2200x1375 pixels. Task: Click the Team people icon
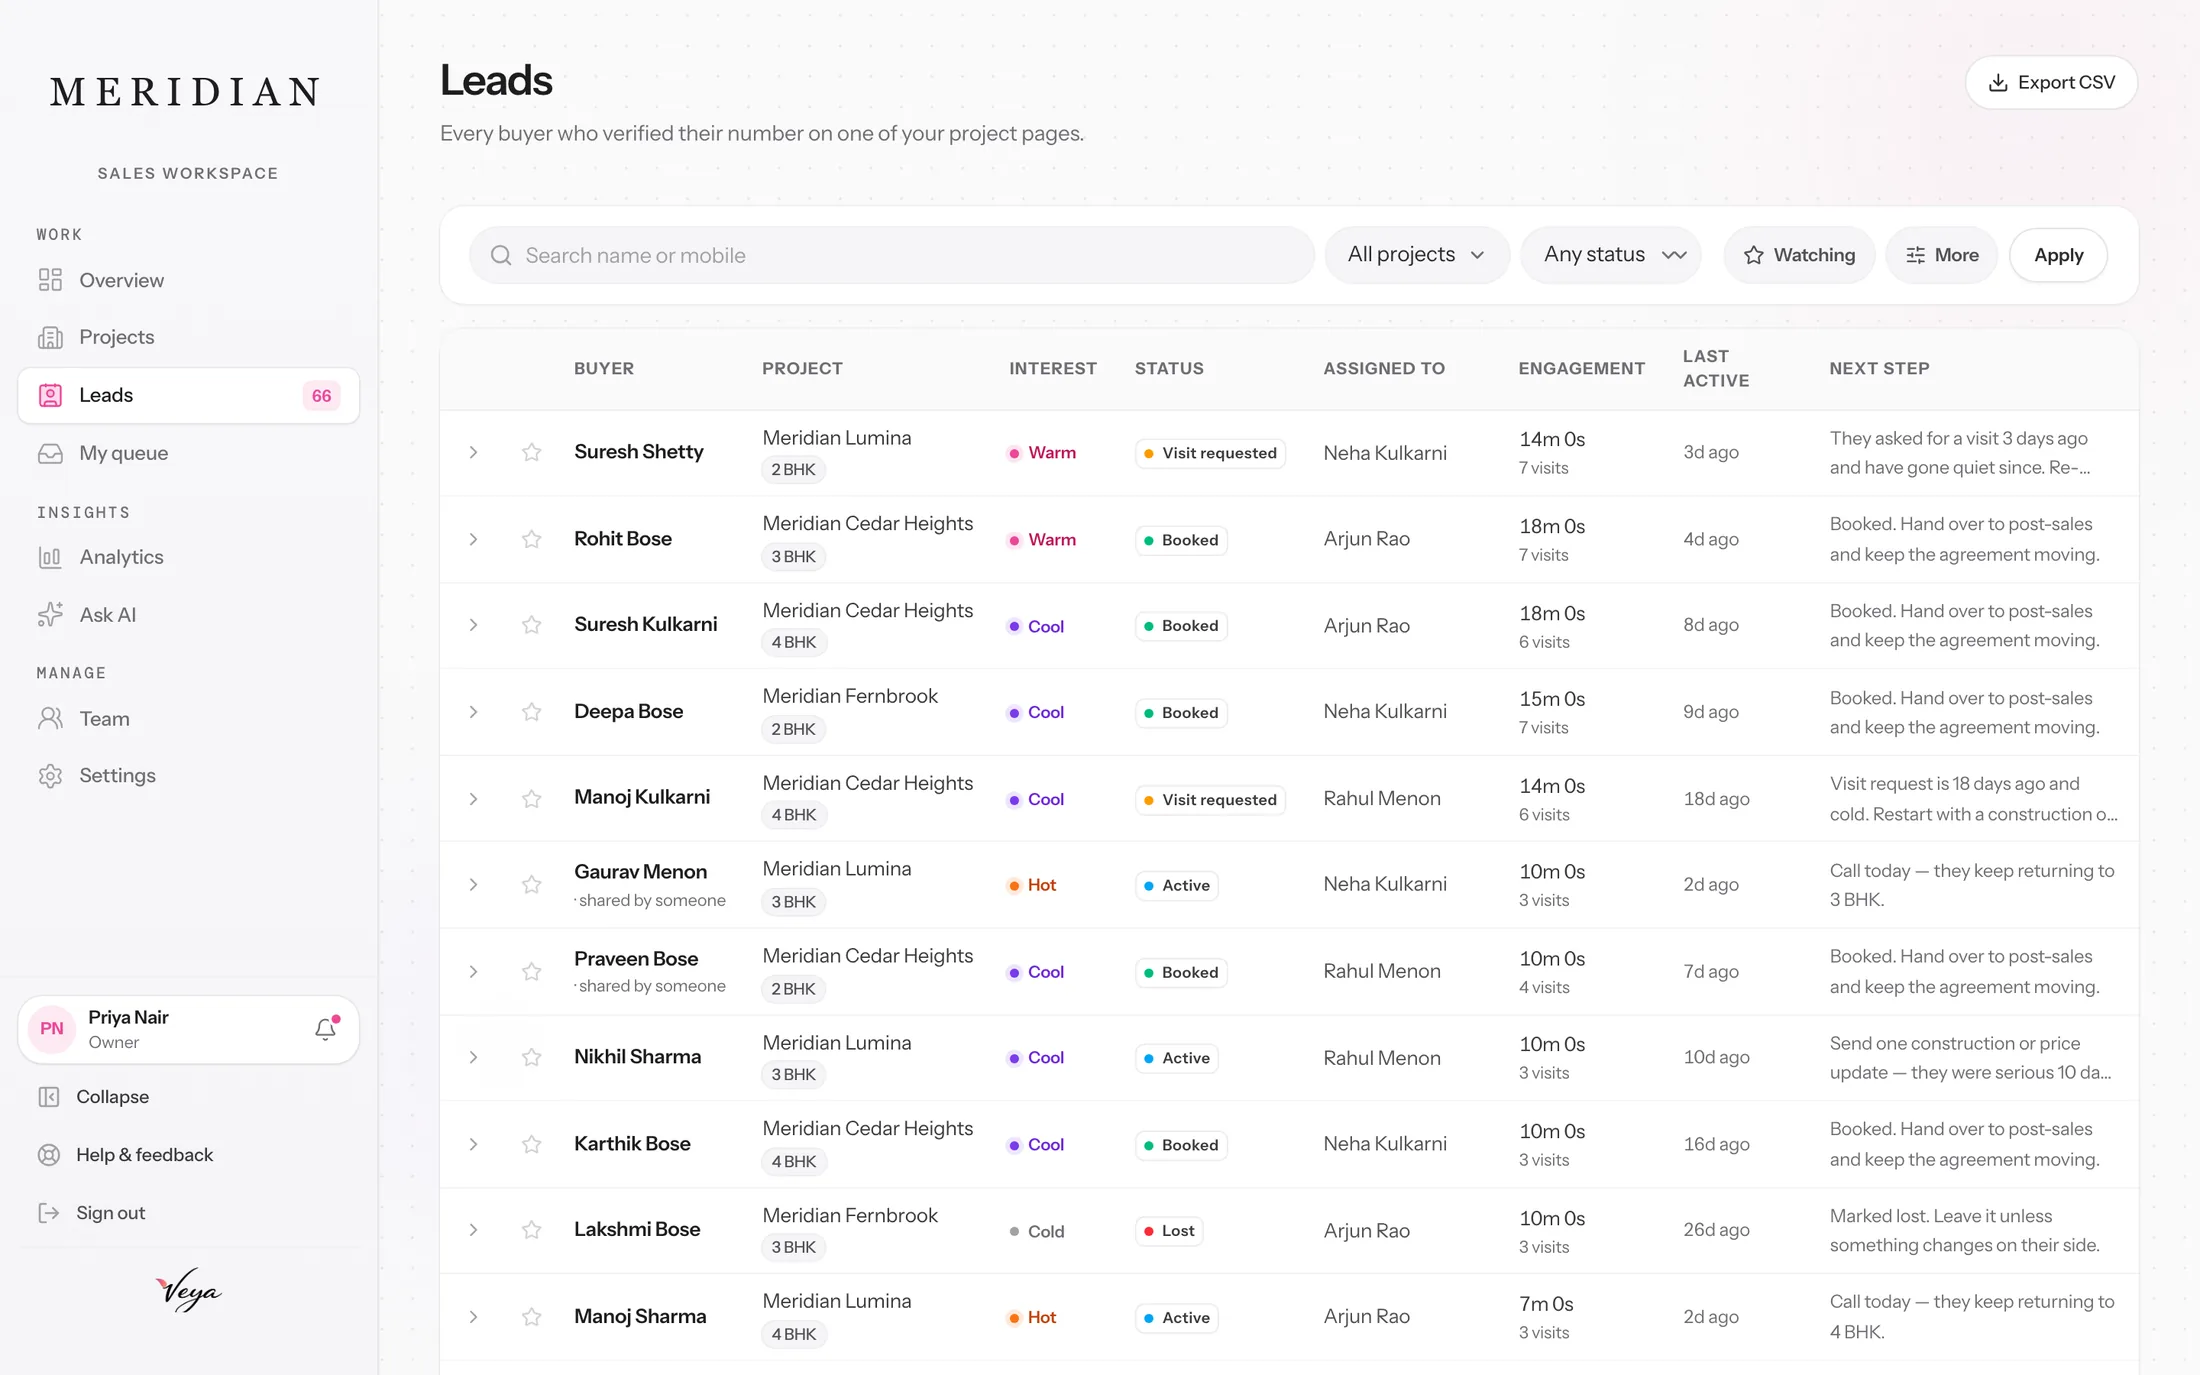click(50, 718)
